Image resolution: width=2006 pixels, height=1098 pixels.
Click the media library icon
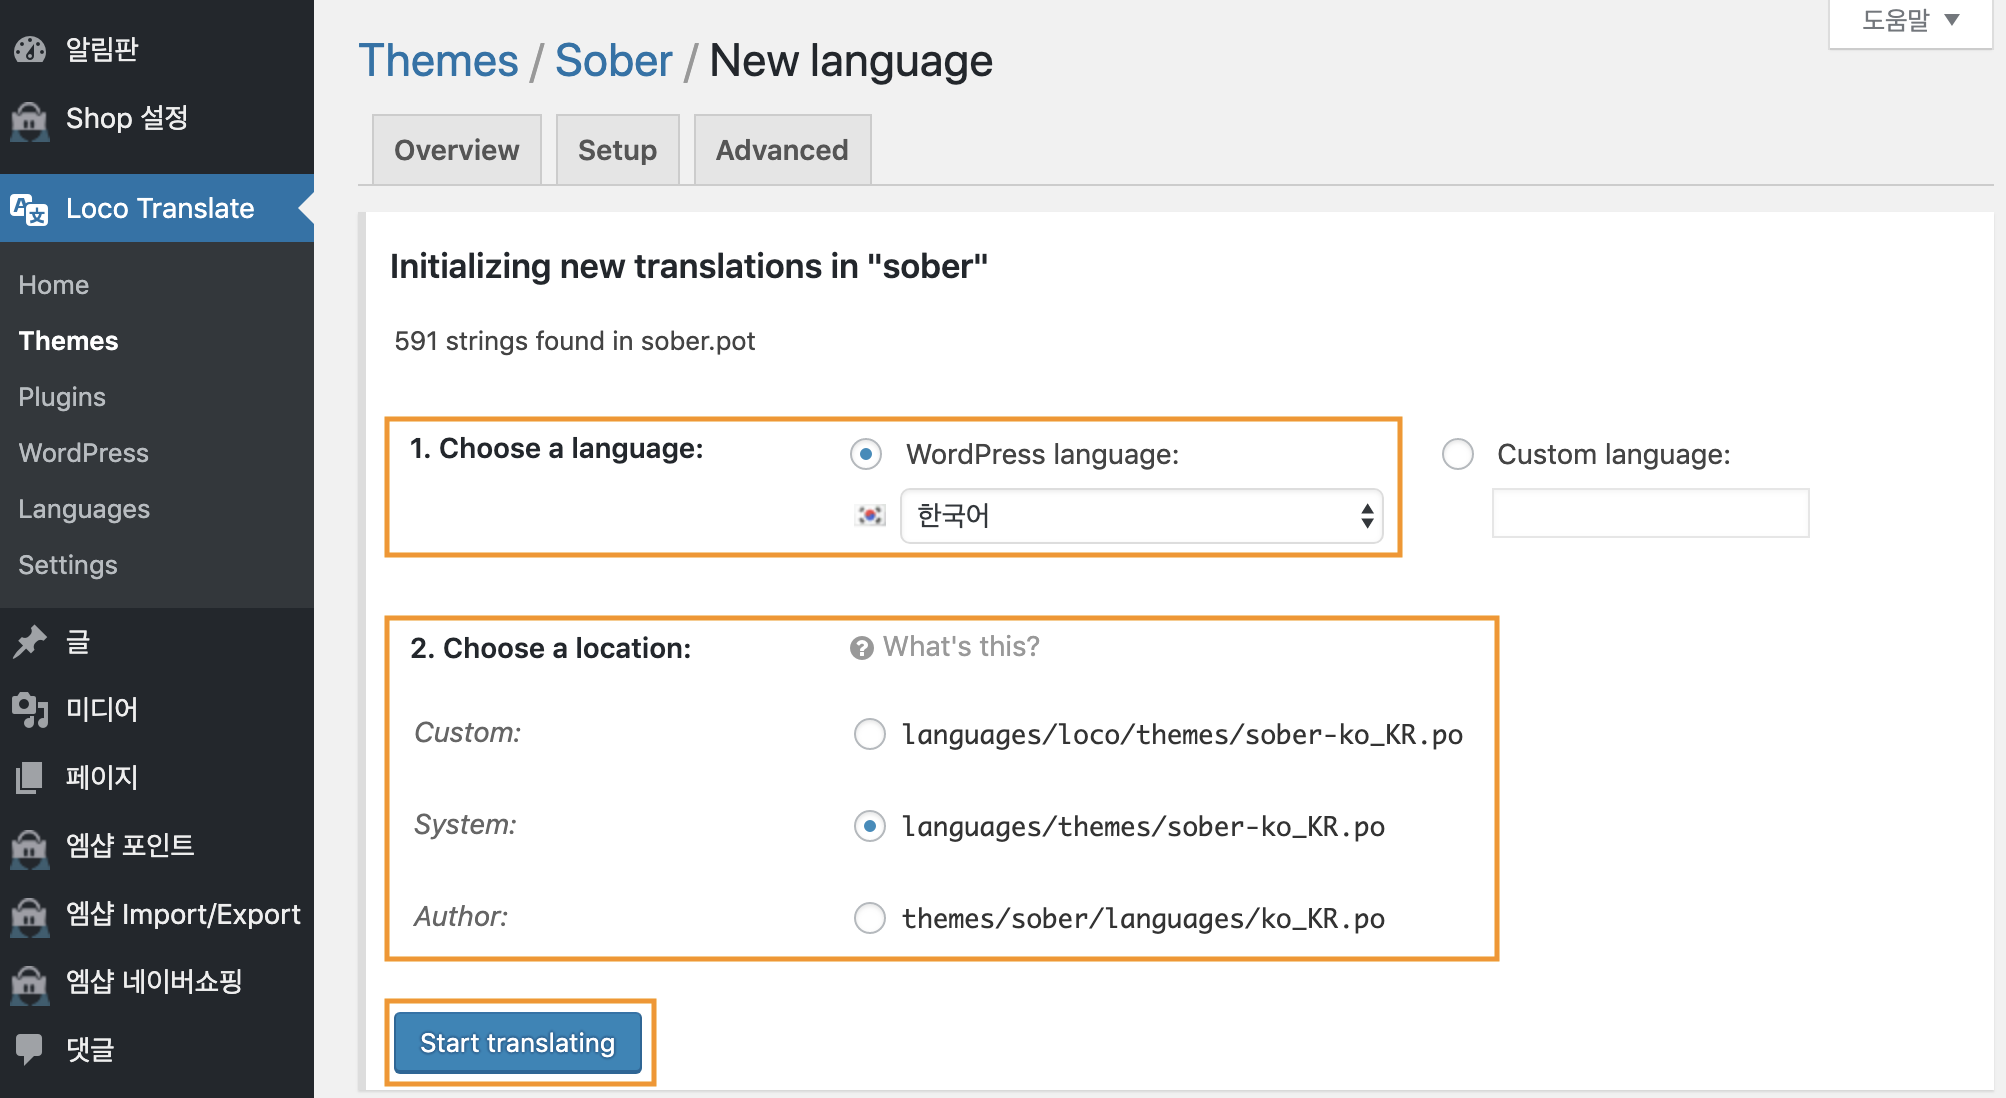click(x=30, y=710)
